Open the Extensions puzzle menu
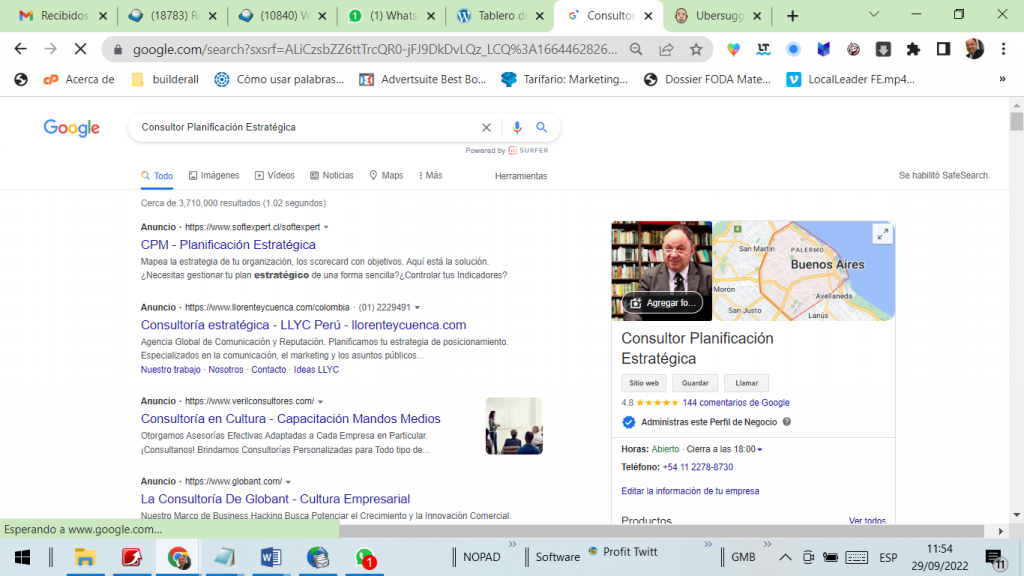 pyautogui.click(x=913, y=49)
